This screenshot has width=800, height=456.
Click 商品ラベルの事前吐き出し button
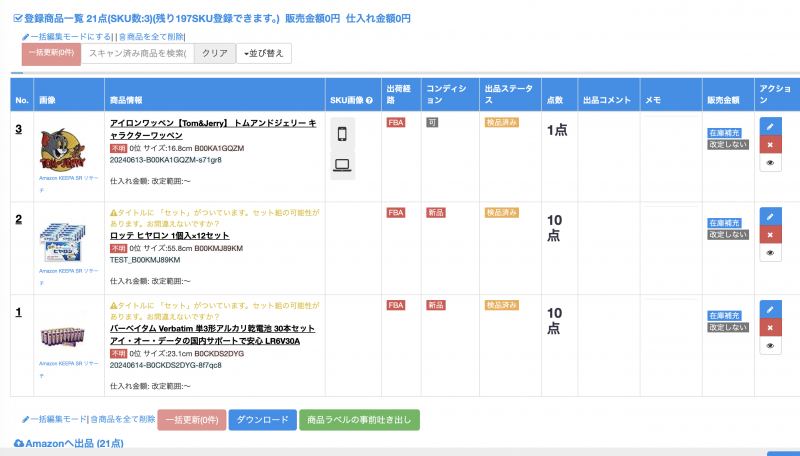359,420
